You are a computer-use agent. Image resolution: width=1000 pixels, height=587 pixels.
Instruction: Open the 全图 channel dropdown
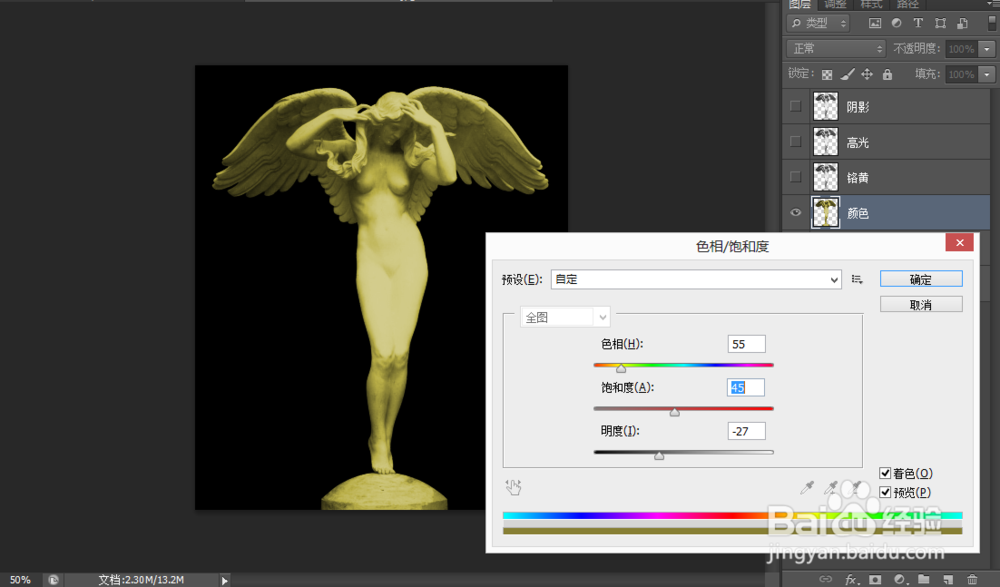(565, 317)
